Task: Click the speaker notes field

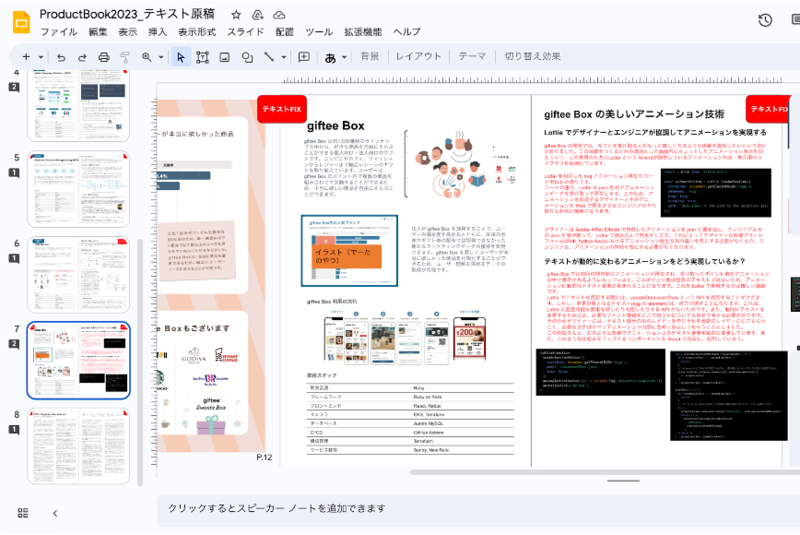Action: pos(478,509)
